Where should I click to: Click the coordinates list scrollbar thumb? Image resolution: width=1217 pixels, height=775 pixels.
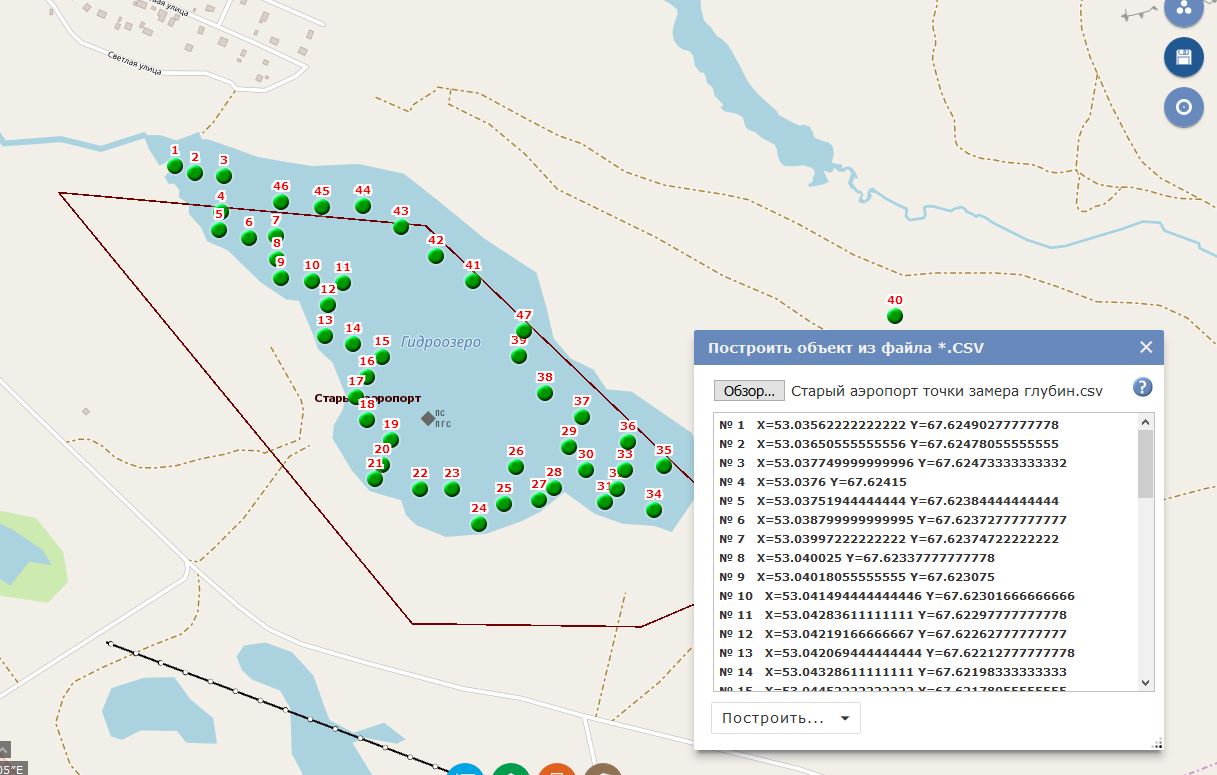coord(1146,465)
